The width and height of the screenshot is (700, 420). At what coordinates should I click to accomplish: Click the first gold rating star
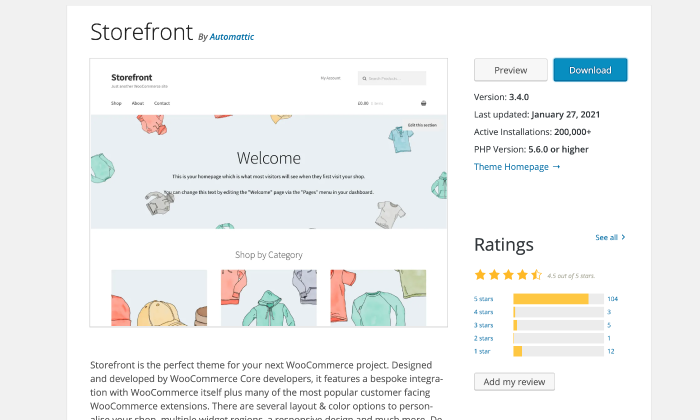pyautogui.click(x=480, y=275)
